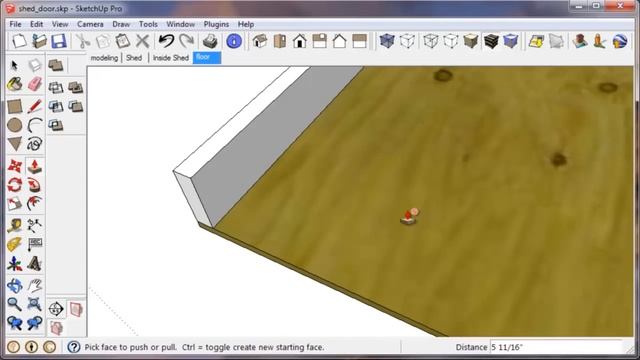640x360 pixels.
Task: Choose the Protractor tool
Action: [x=15, y=244]
